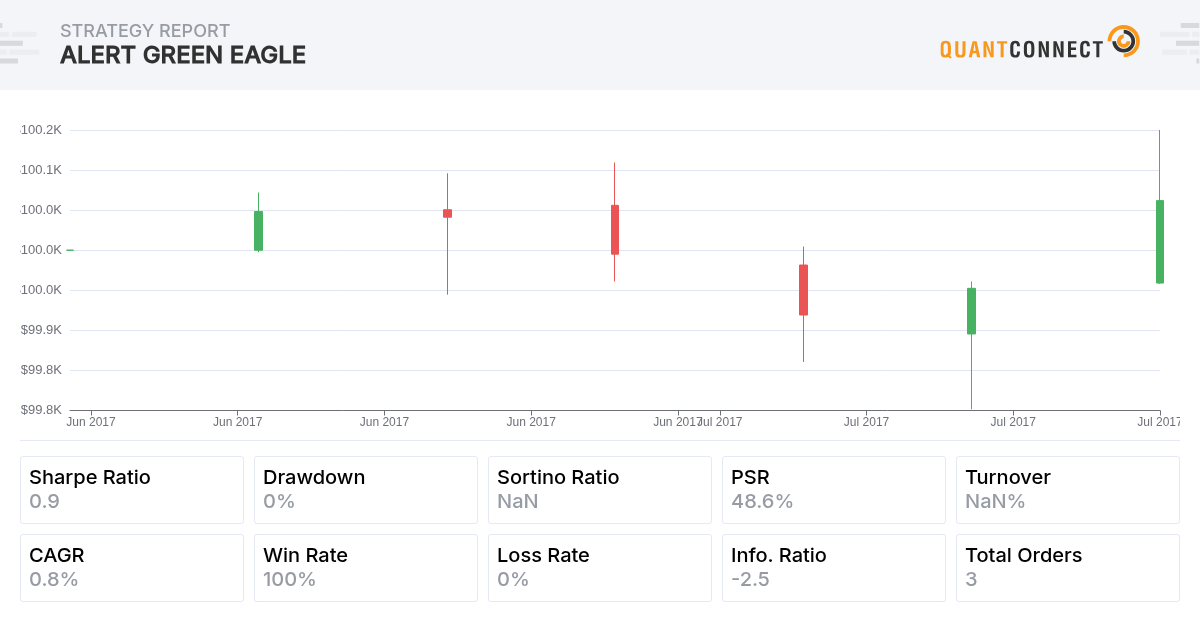Select the Sortino Ratio label

coord(558,477)
